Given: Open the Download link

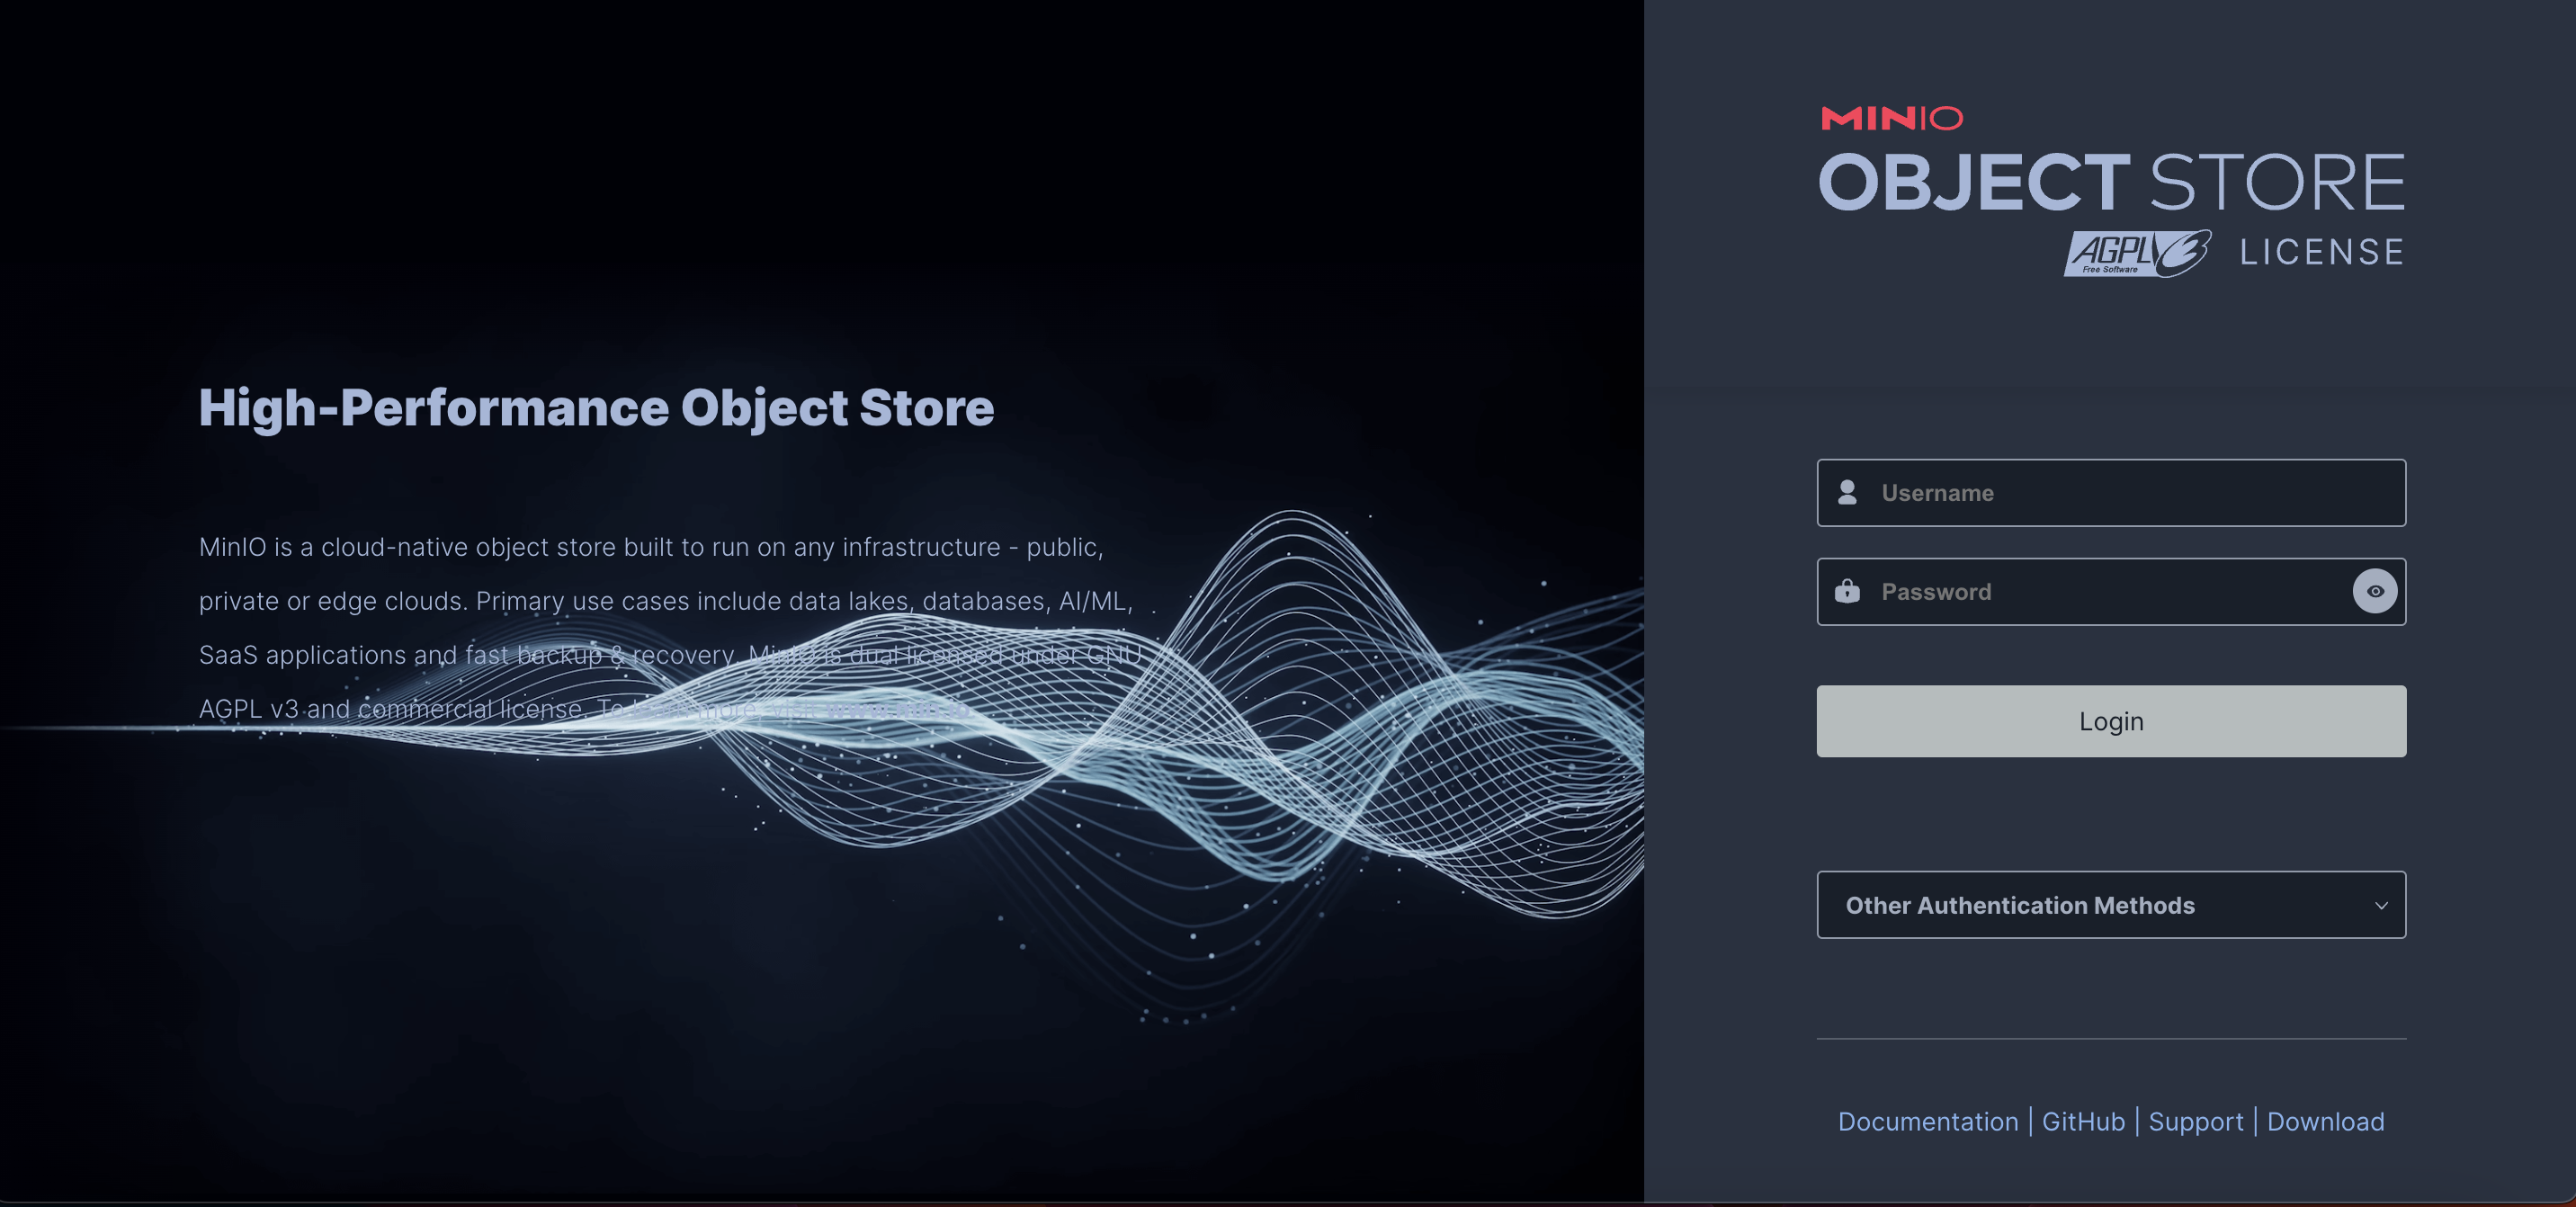Looking at the screenshot, I should click(2324, 1121).
